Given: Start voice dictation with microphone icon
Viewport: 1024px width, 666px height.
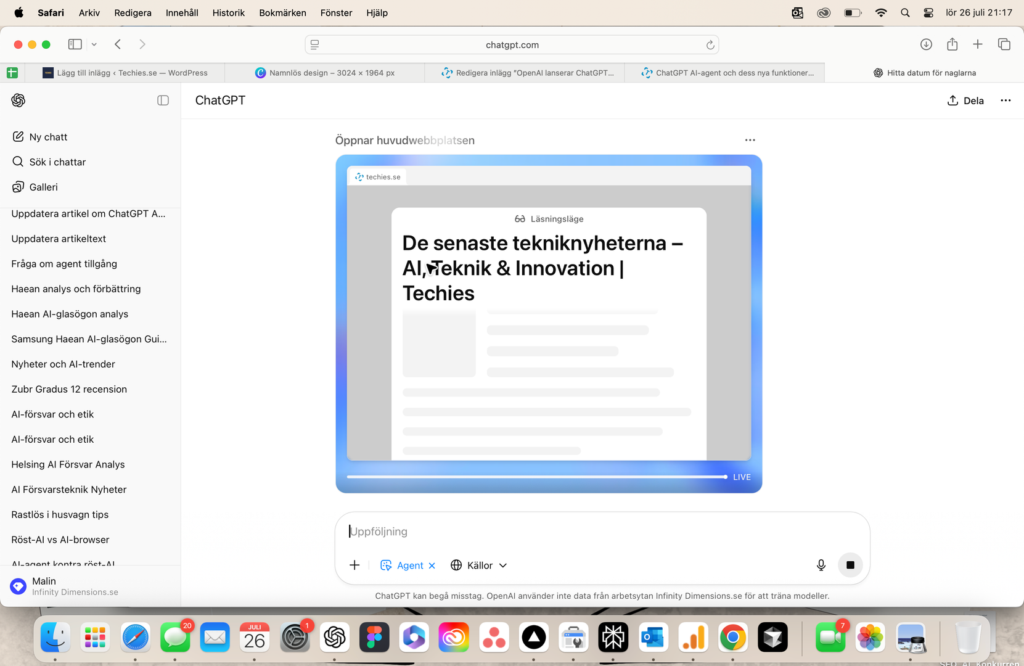Looking at the screenshot, I should pyautogui.click(x=821, y=565).
